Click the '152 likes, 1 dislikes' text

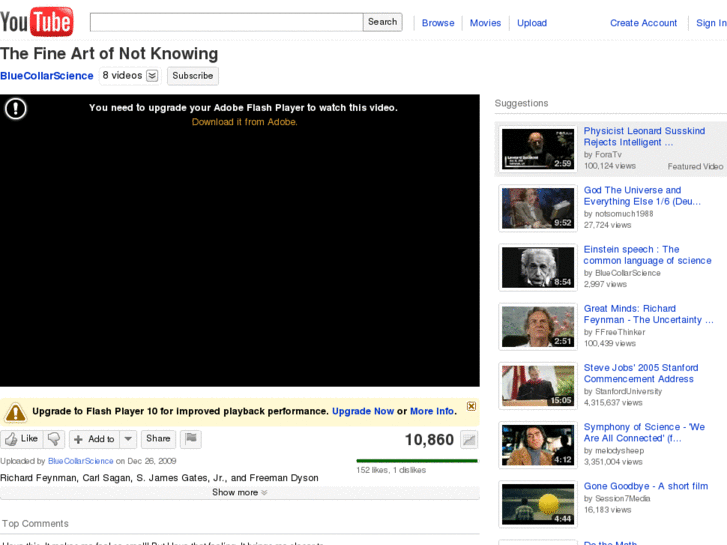(x=391, y=470)
